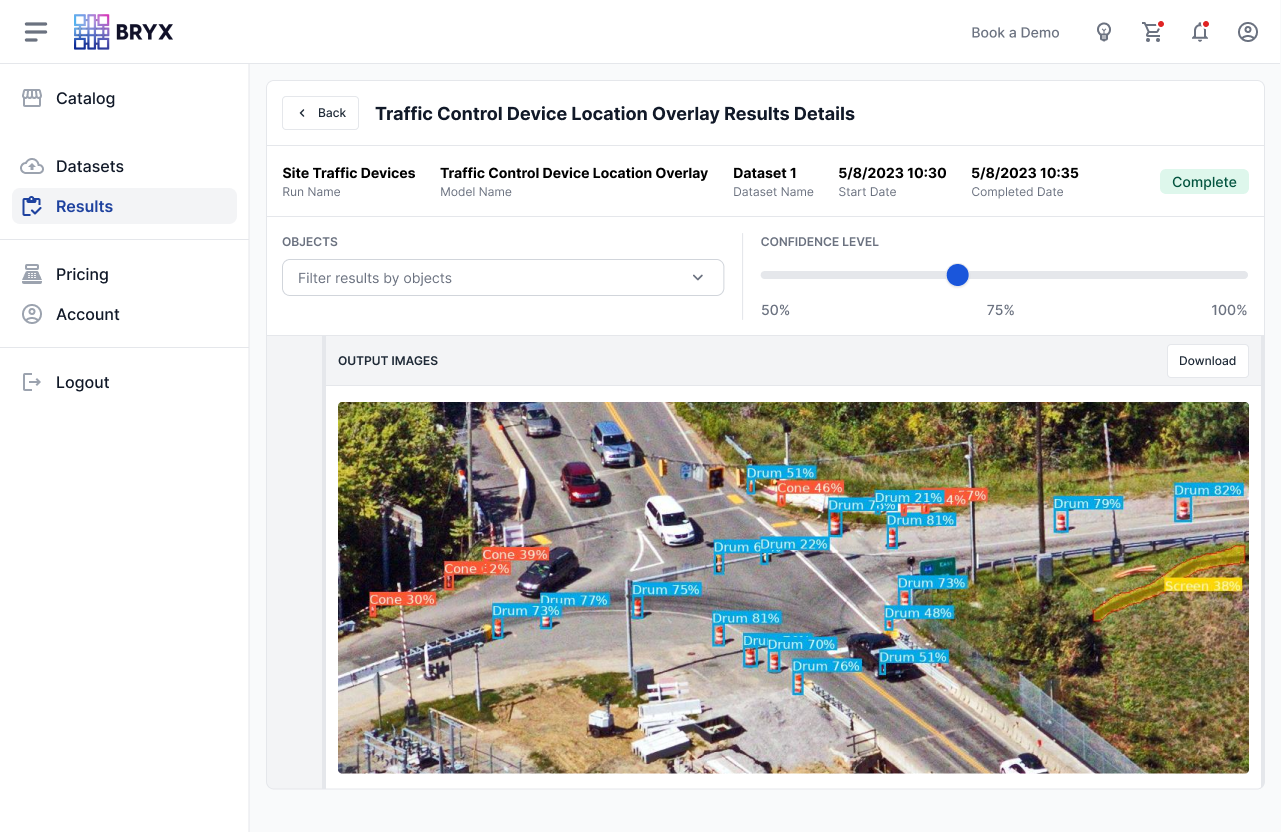Click the Catalog storefront icon

click(32, 98)
